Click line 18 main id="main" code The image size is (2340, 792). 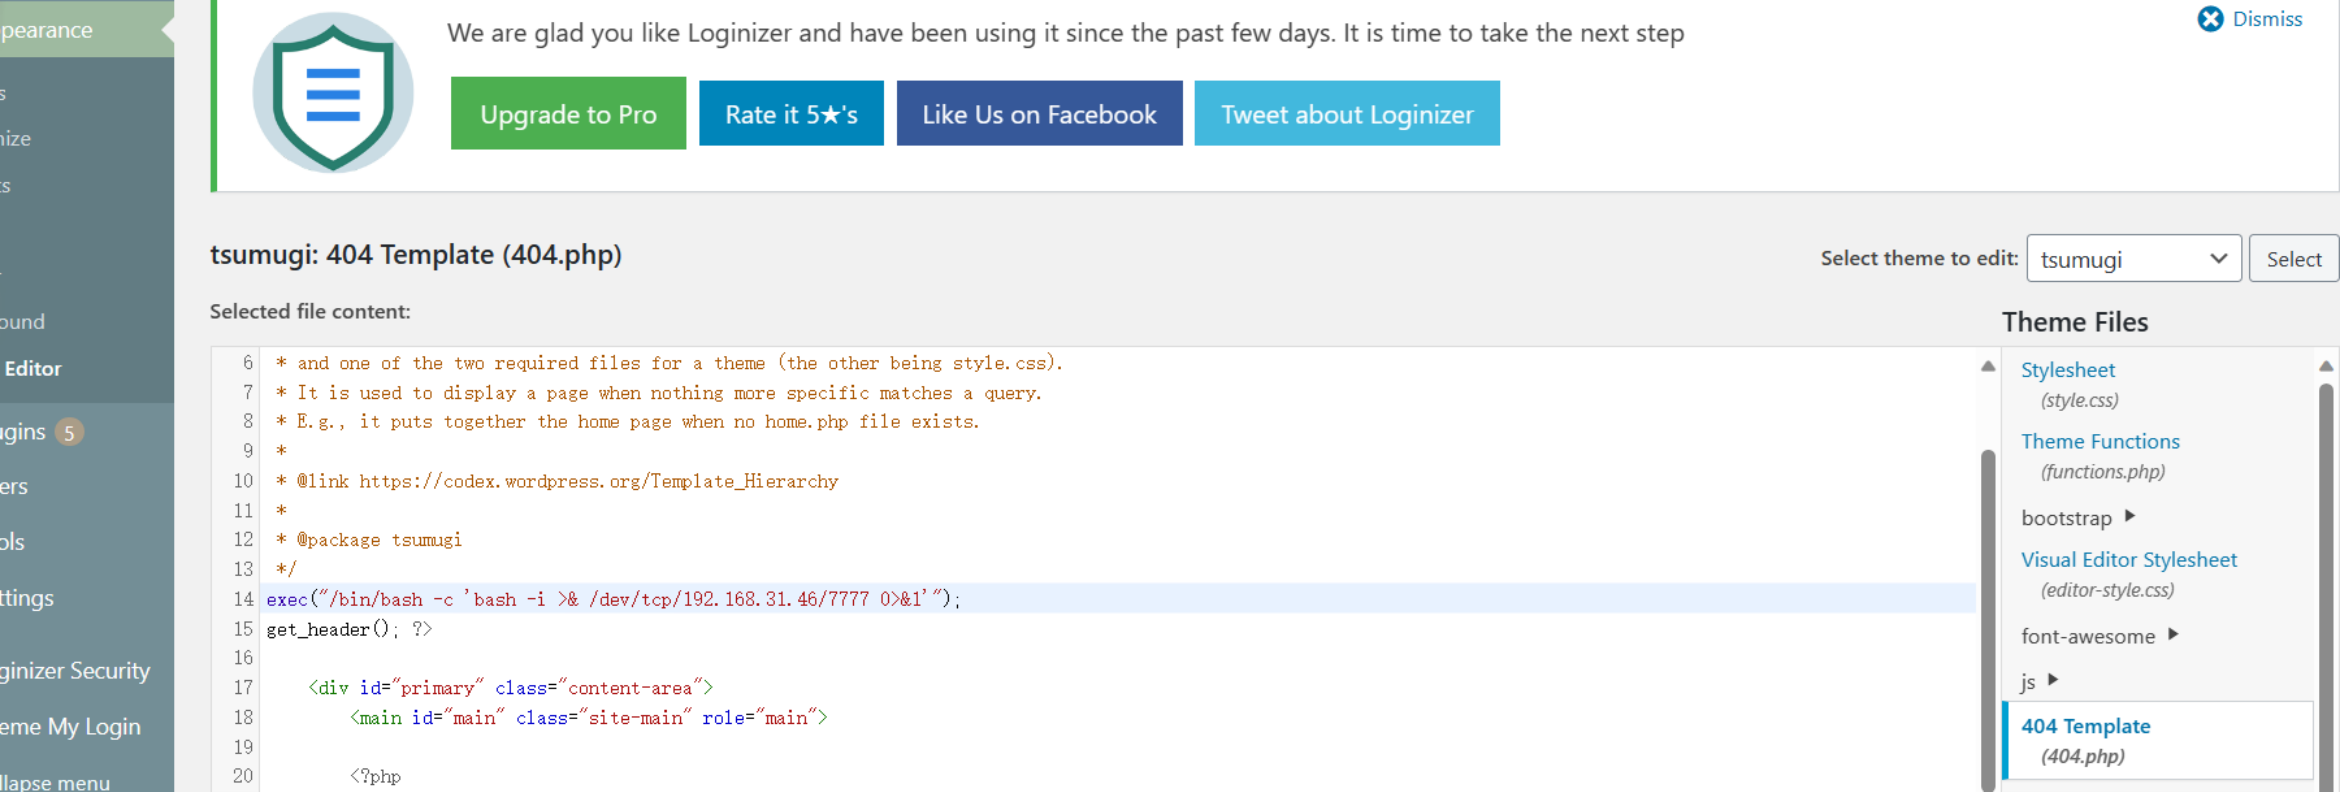click(589, 718)
